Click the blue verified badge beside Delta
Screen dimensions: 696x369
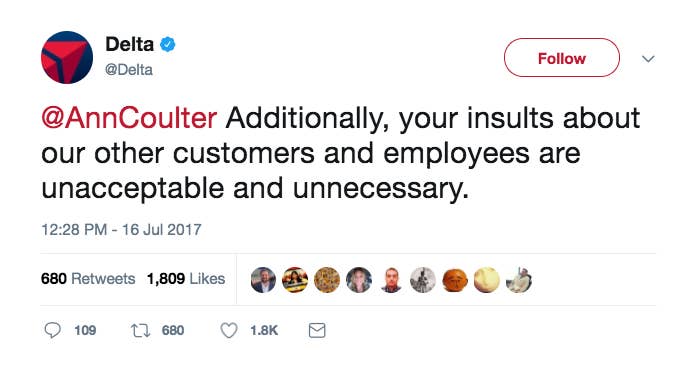(167, 44)
